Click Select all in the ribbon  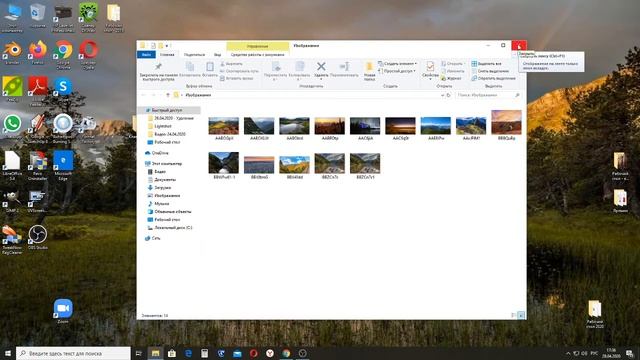pos(487,64)
